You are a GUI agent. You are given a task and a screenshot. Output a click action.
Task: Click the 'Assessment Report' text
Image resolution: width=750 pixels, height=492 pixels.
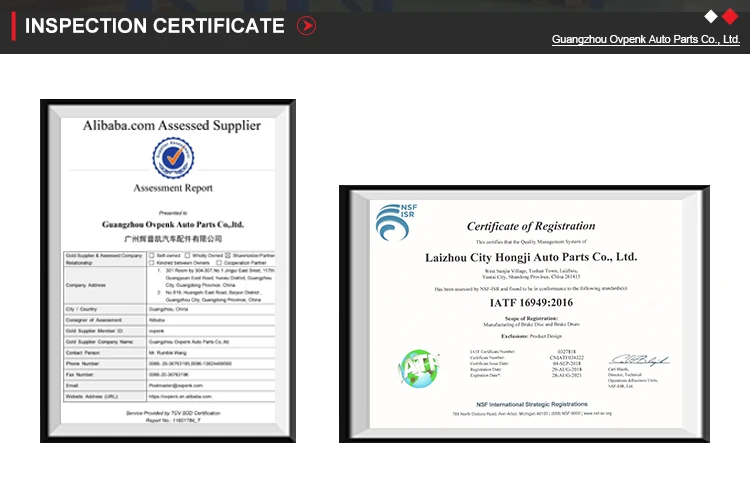[x=173, y=188]
